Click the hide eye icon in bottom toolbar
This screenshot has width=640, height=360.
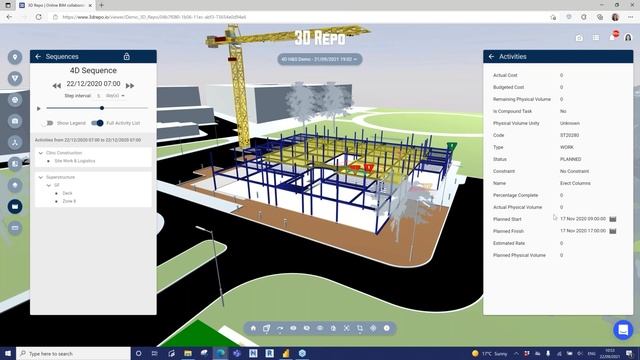click(307, 328)
